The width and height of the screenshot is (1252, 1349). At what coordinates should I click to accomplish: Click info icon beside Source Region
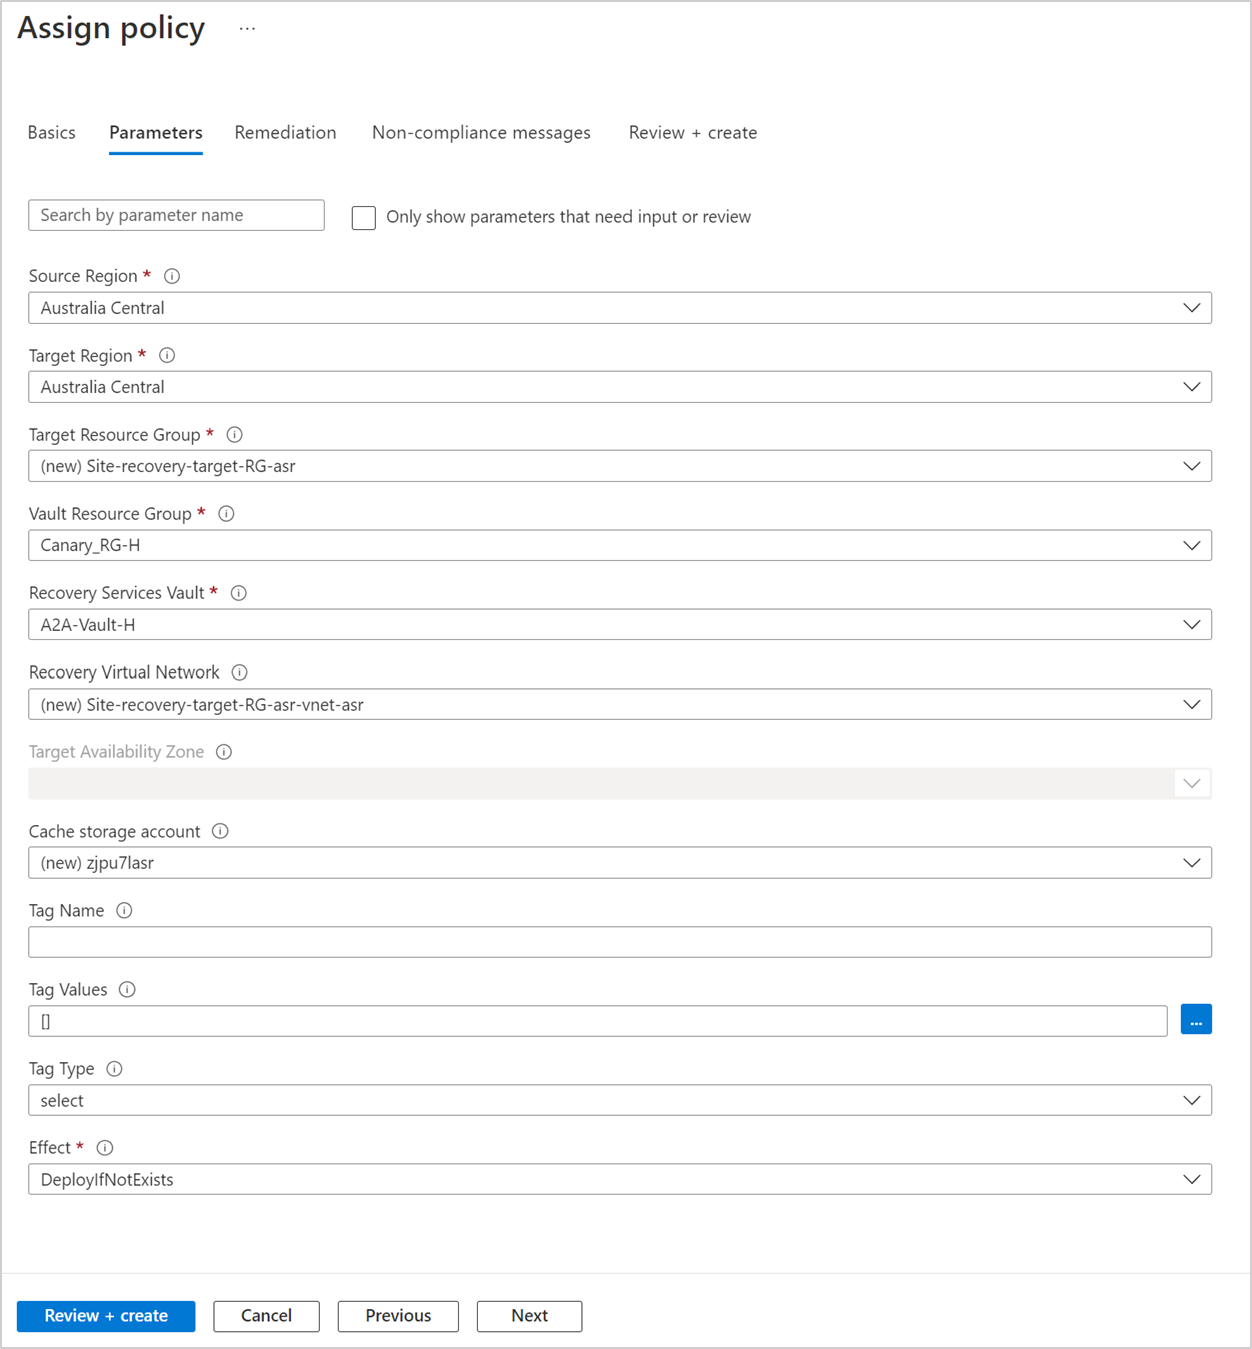pyautogui.click(x=172, y=276)
